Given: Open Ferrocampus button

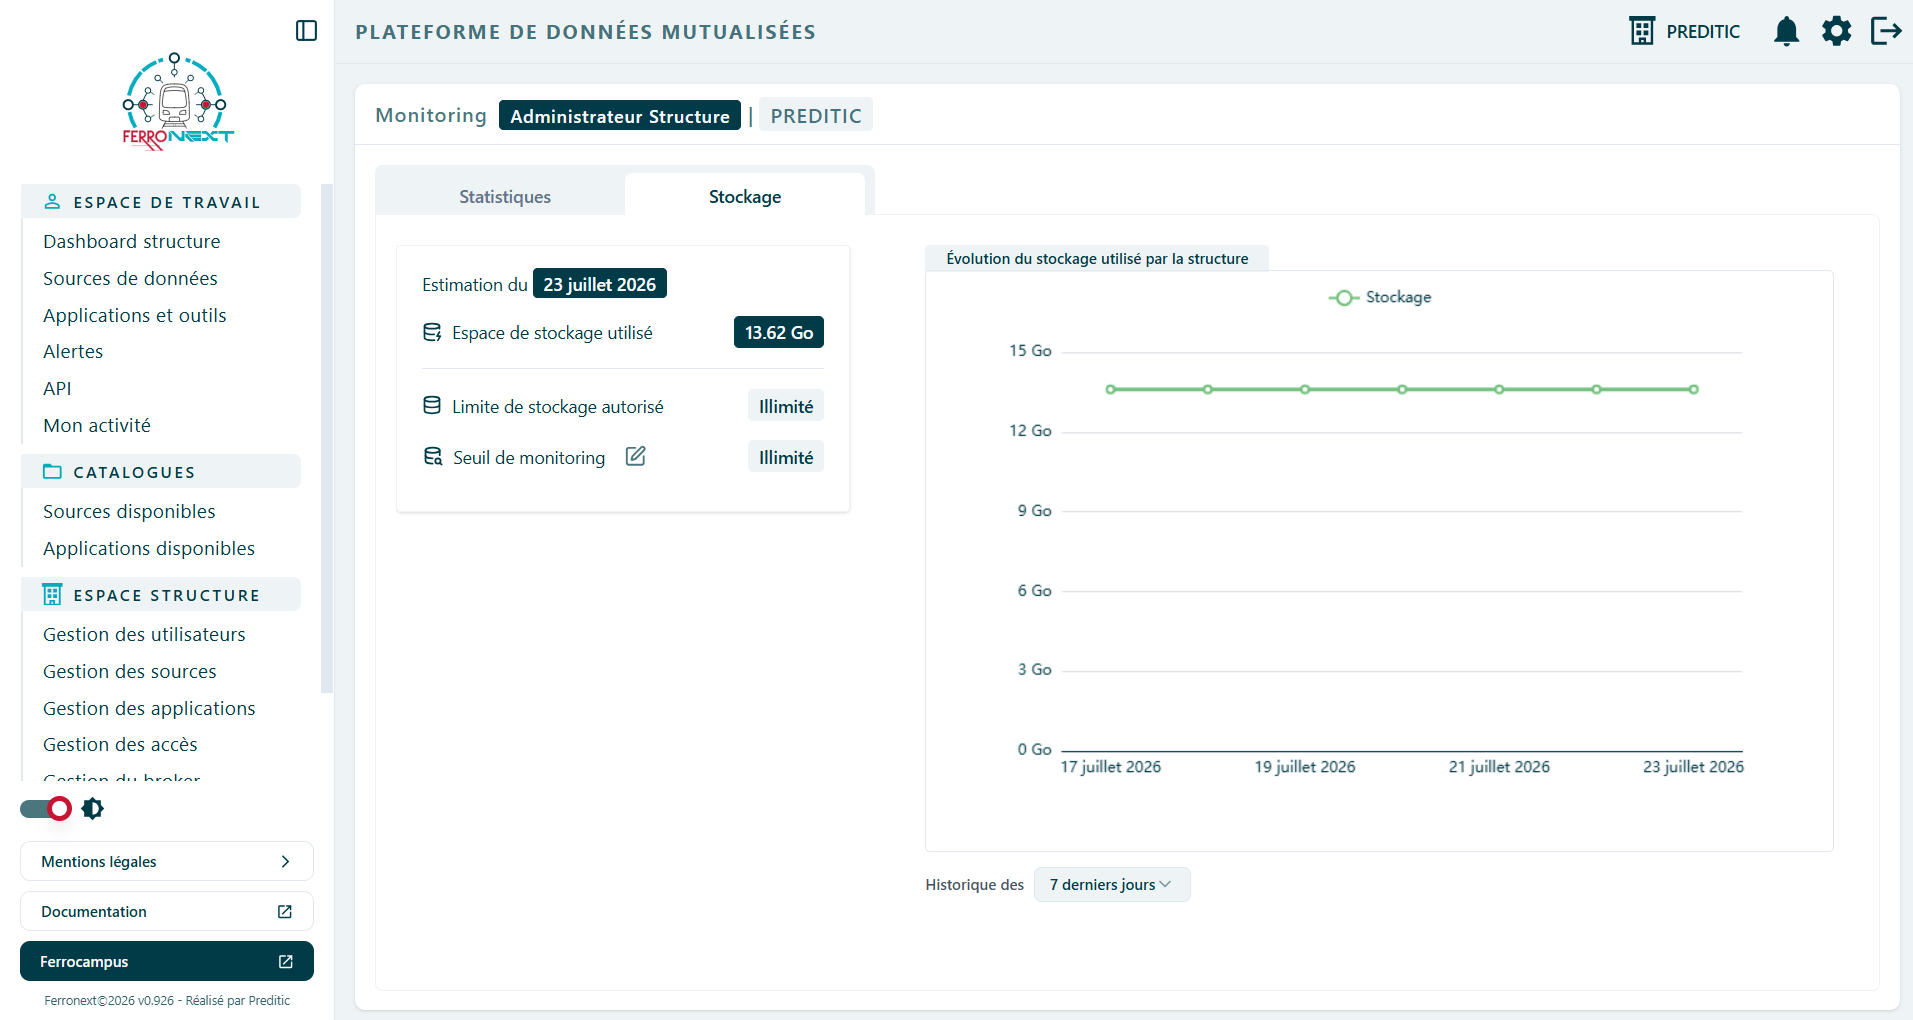Looking at the screenshot, I should pyautogui.click(x=167, y=961).
